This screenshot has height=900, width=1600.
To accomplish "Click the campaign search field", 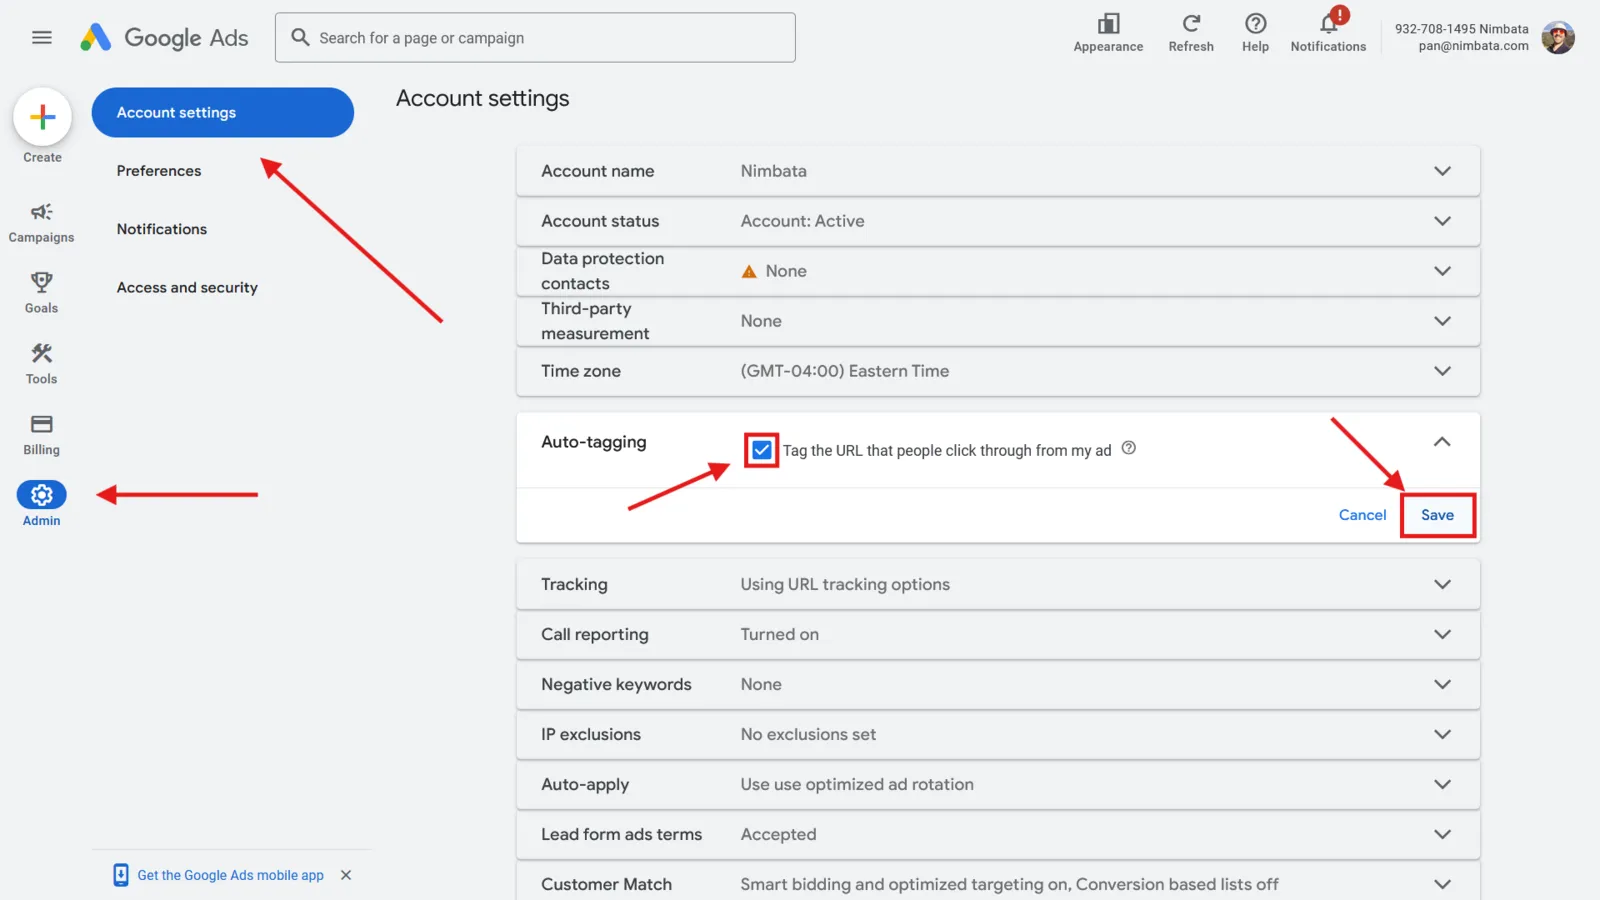I will coord(535,38).
